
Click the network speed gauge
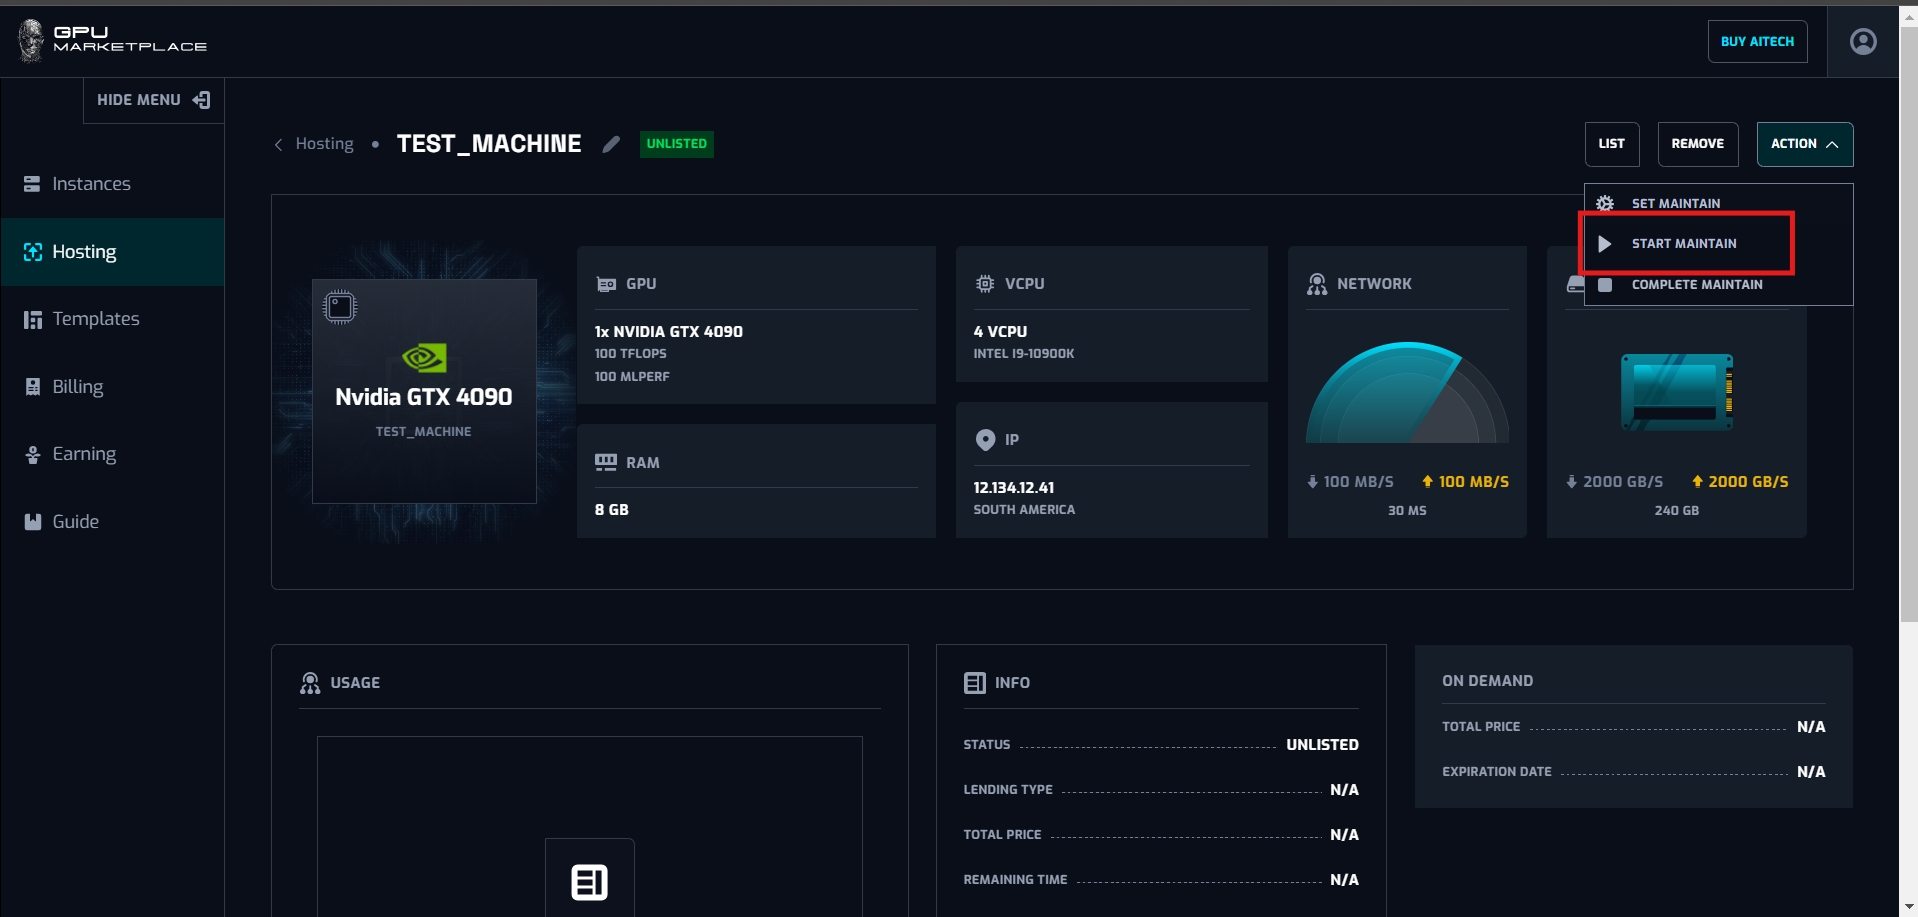point(1406,395)
